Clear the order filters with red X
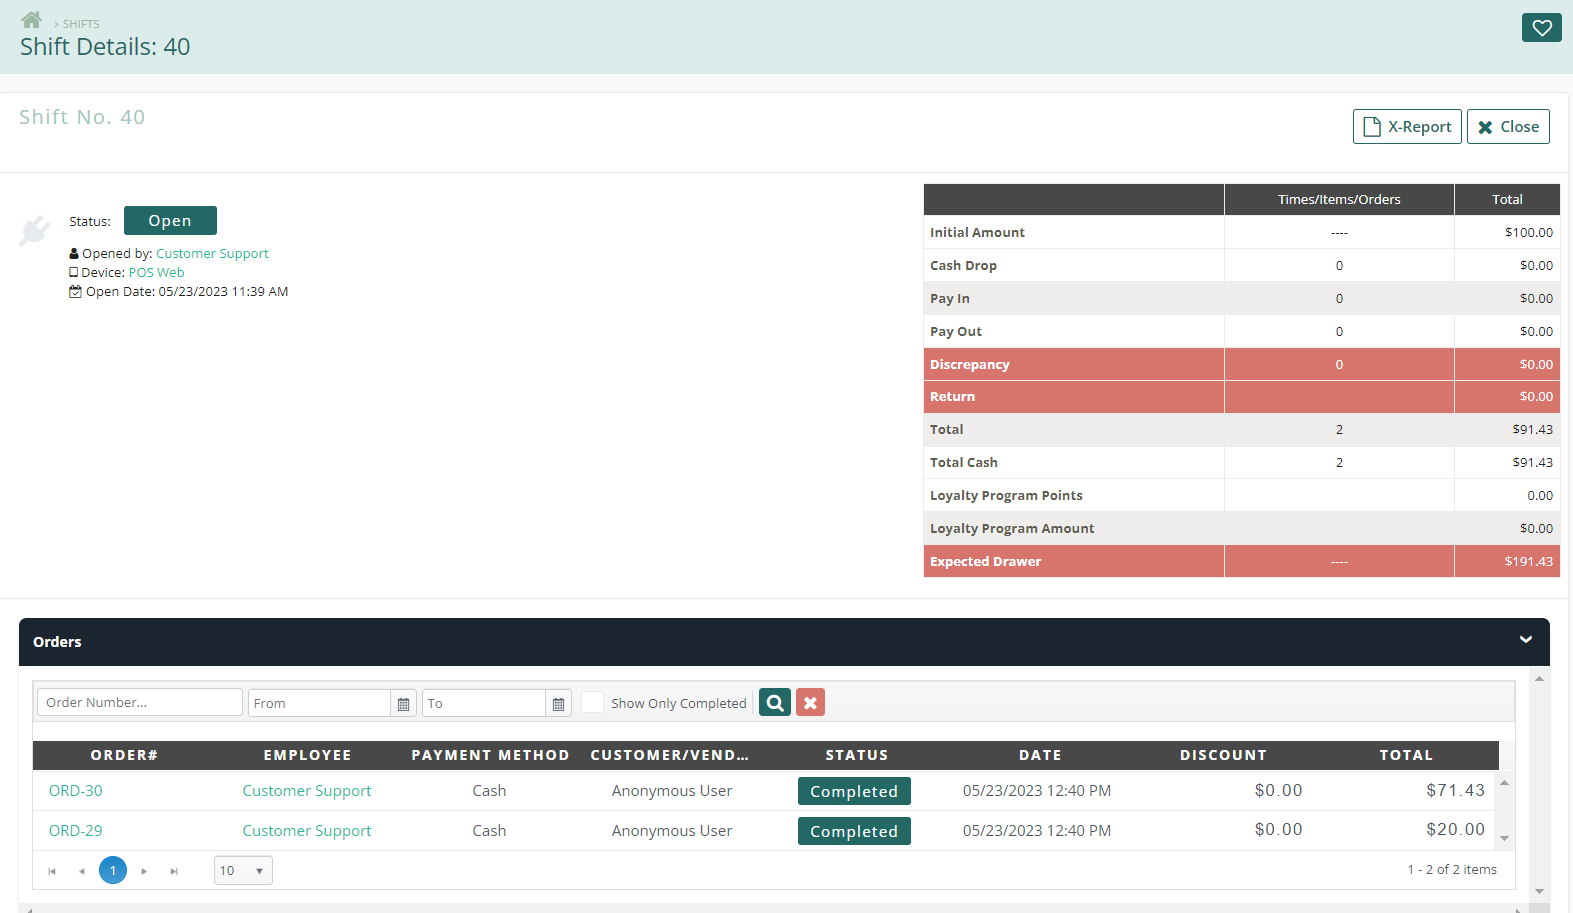Viewport: 1573px width, 913px height. coord(810,702)
